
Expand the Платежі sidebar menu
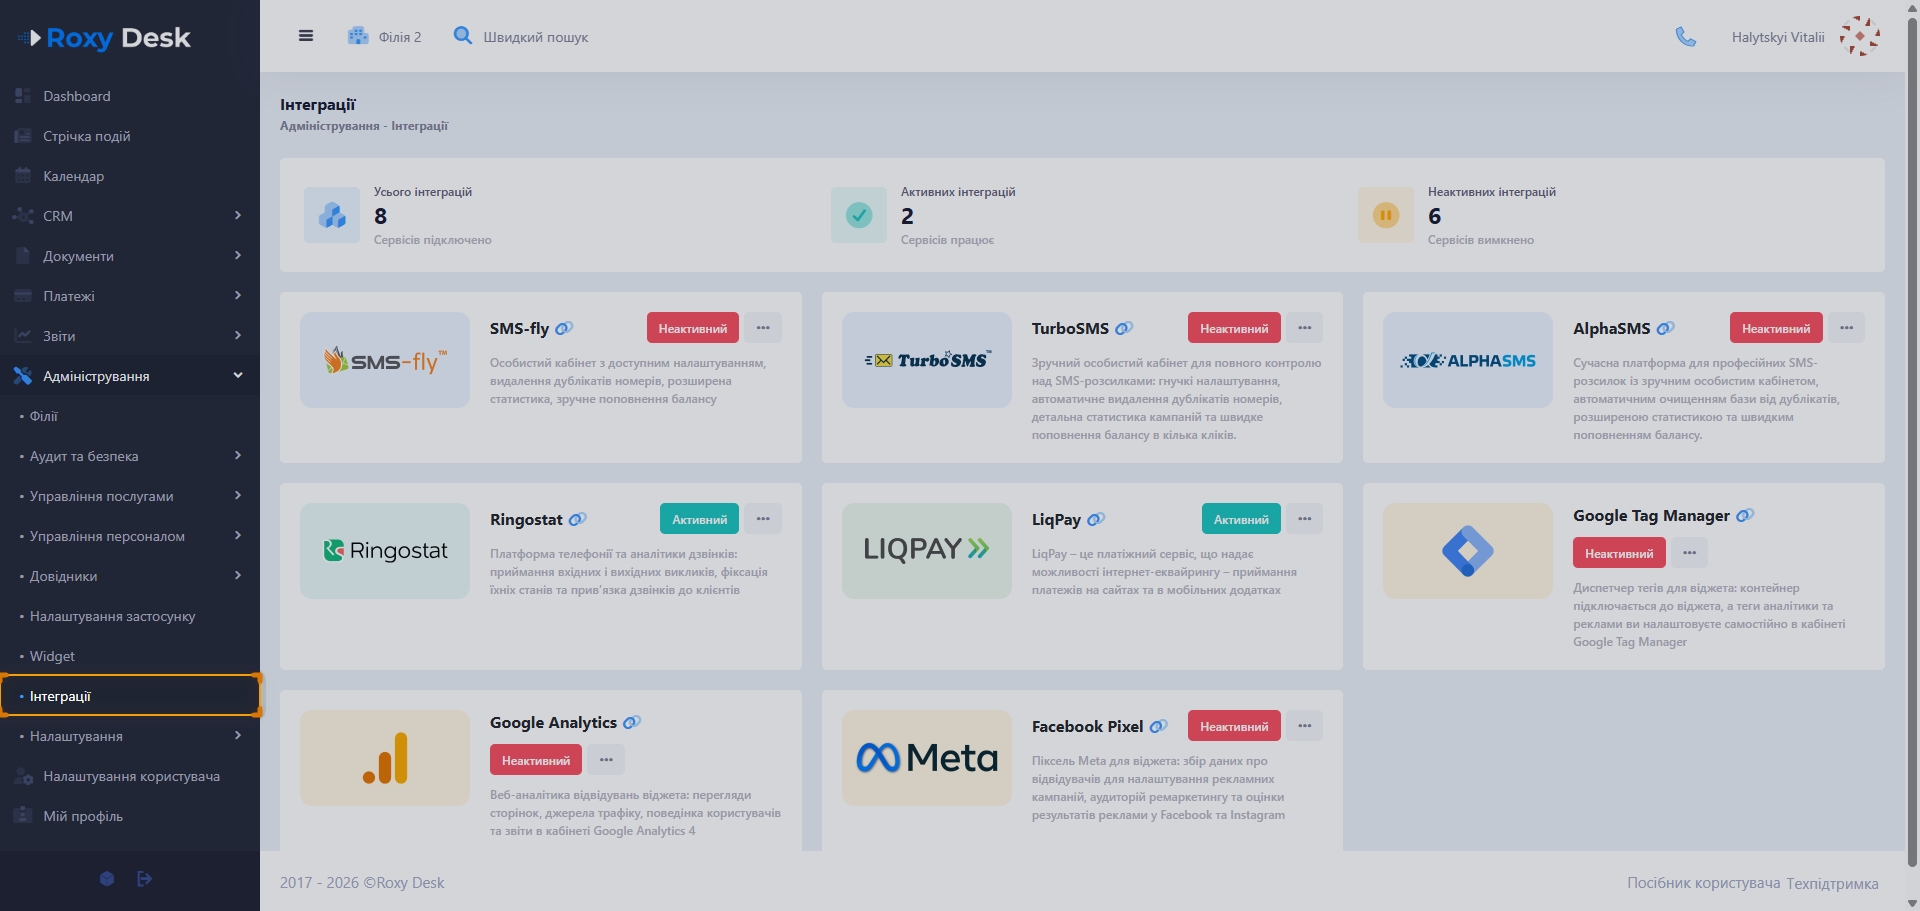click(130, 296)
